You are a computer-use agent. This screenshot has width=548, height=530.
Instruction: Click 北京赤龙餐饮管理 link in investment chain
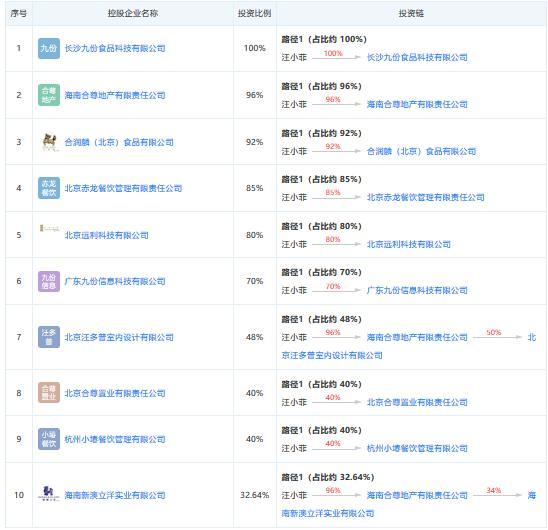pyautogui.click(x=425, y=198)
